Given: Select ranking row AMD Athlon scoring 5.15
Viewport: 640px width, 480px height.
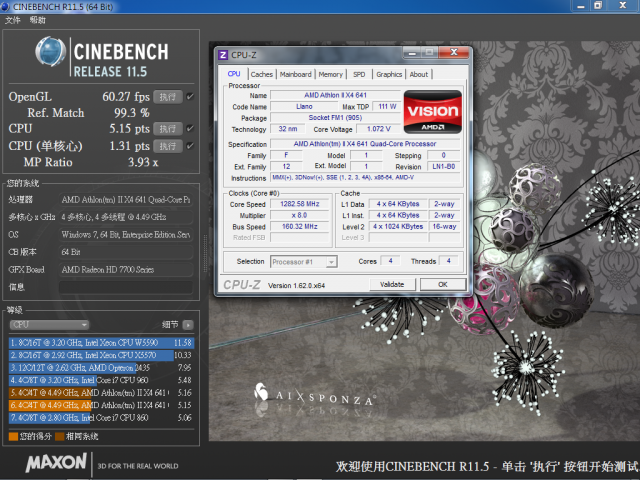Looking at the screenshot, I should click(101, 405).
